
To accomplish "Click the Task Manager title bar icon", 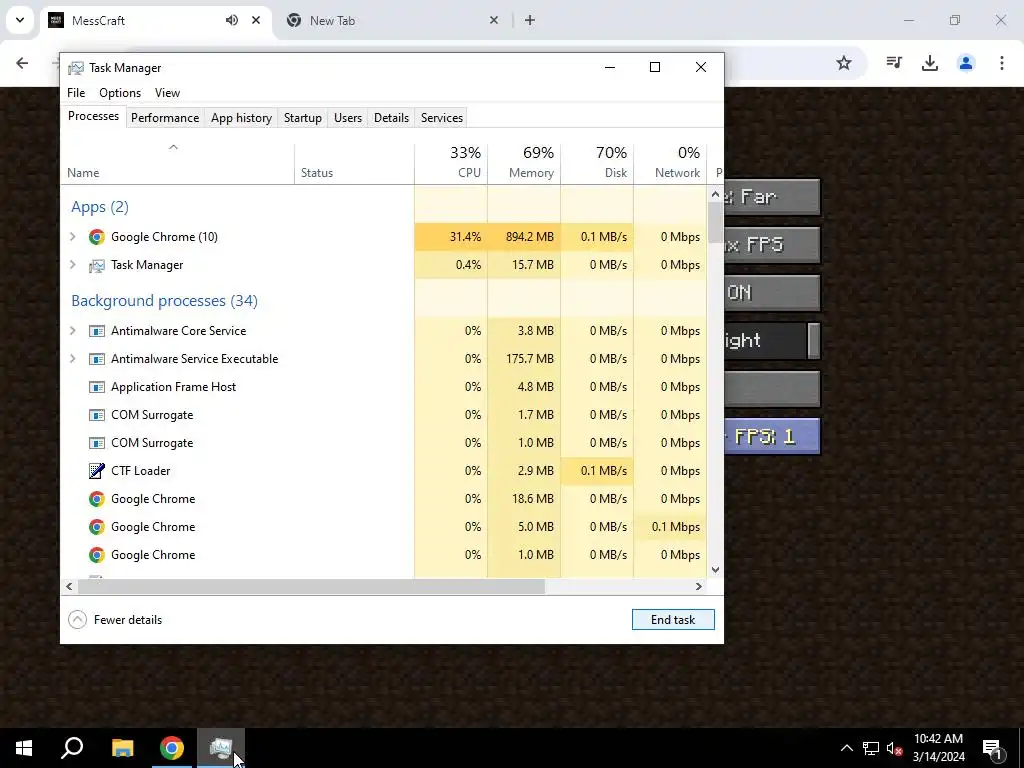I will (x=76, y=68).
